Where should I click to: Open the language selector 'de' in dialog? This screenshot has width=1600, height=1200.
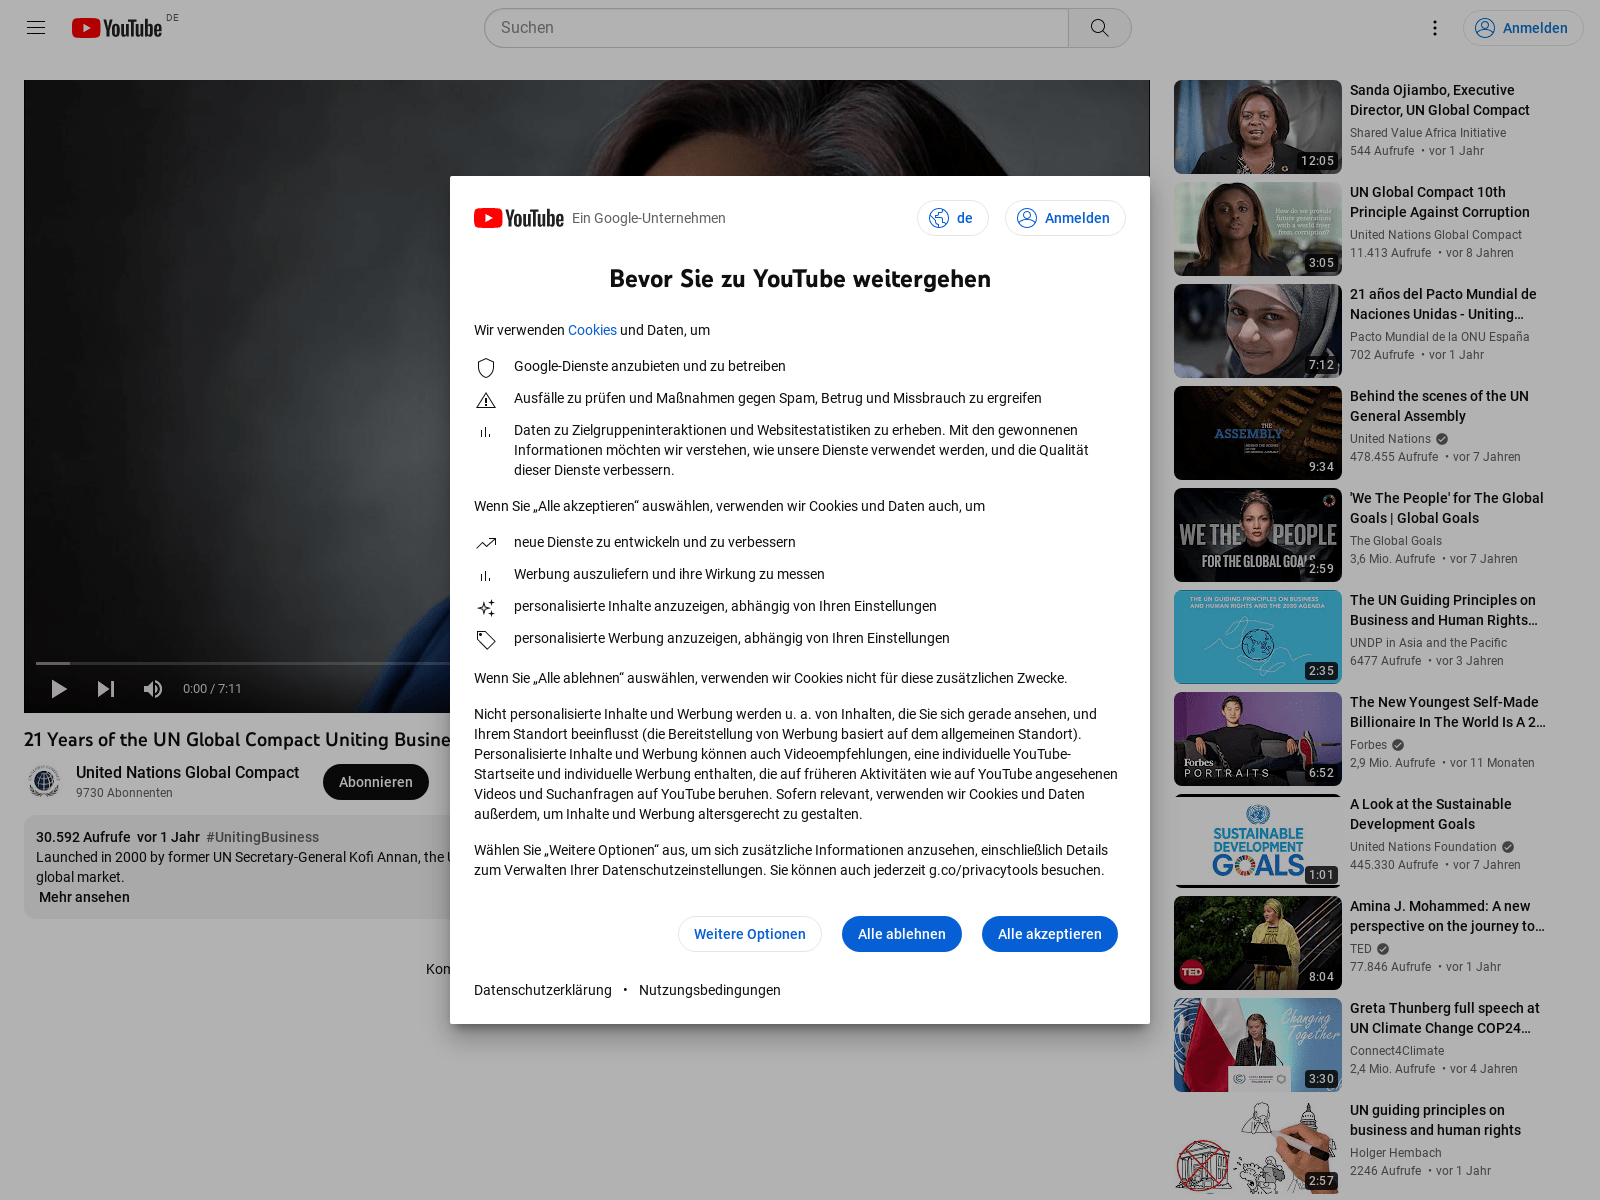[953, 218]
